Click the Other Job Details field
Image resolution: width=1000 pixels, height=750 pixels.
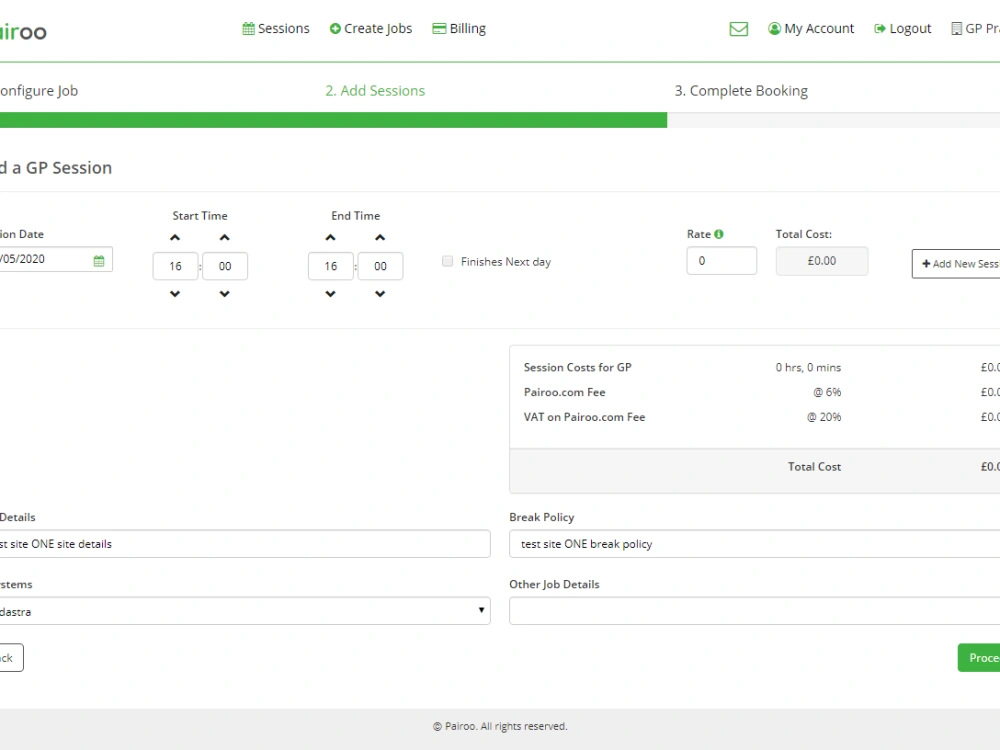point(754,611)
